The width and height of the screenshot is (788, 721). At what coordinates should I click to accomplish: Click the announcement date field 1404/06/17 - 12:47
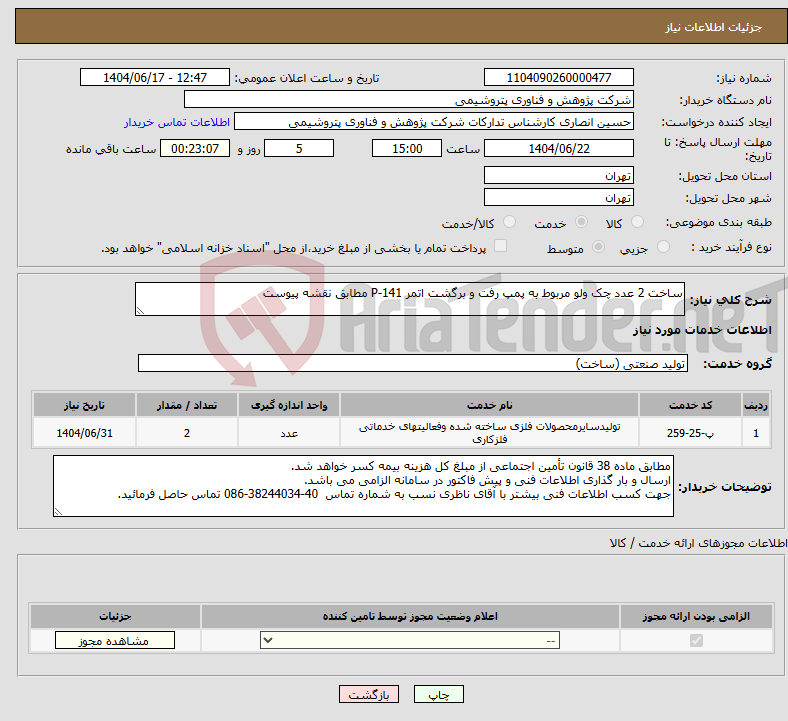point(155,77)
